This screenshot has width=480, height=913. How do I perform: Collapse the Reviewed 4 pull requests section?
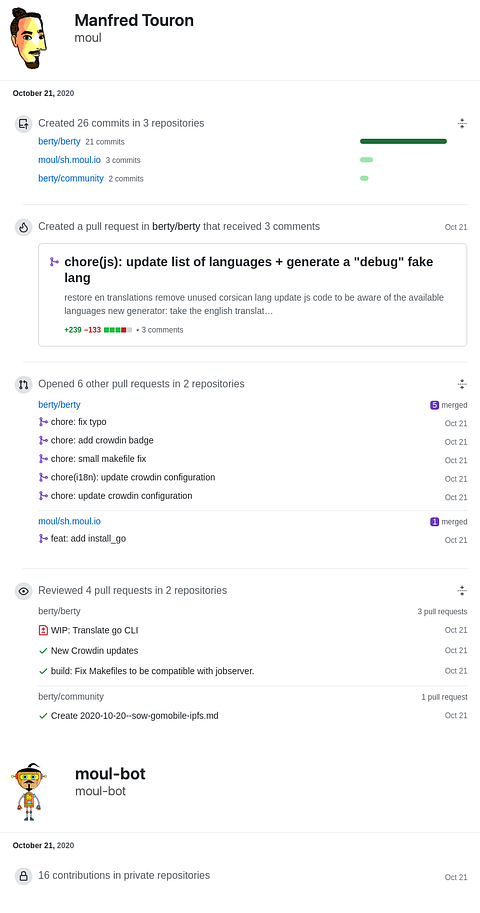pos(462,591)
